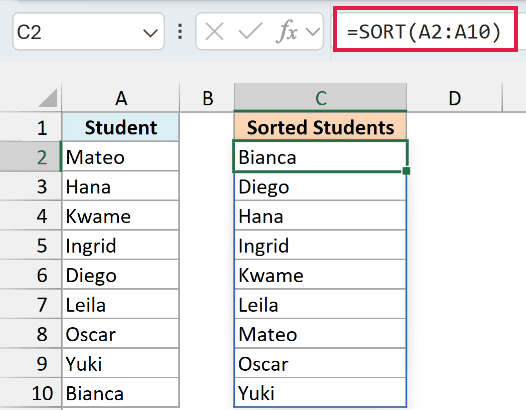The height and width of the screenshot is (410, 526).
Task: Select cell A3 containing Hana
Action: coord(121,186)
